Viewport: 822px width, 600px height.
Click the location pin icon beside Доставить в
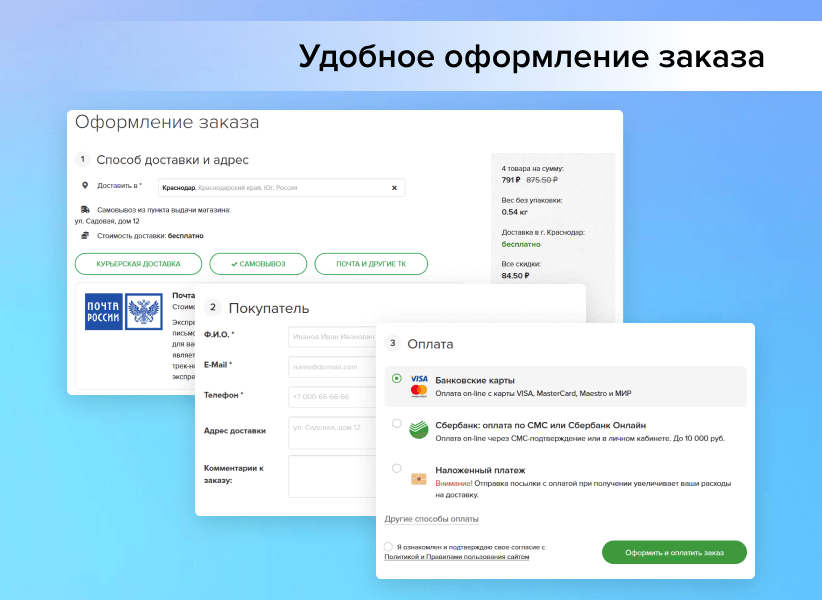pyautogui.click(x=85, y=186)
